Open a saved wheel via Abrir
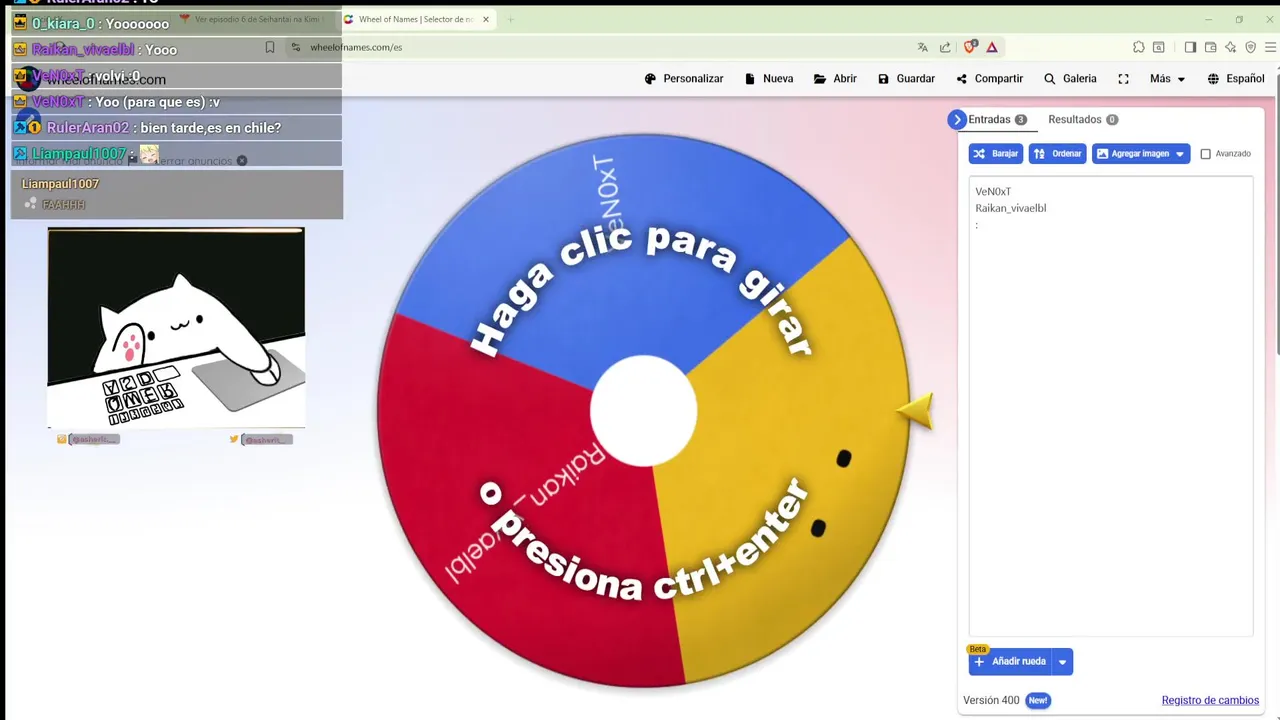Viewport: 1280px width, 720px height. [835, 79]
